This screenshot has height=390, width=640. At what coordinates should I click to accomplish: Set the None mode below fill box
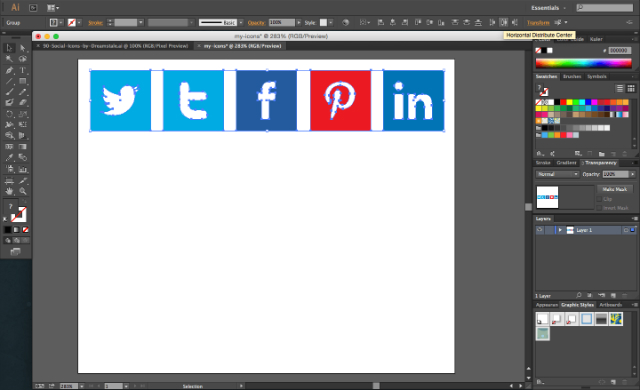point(25,230)
